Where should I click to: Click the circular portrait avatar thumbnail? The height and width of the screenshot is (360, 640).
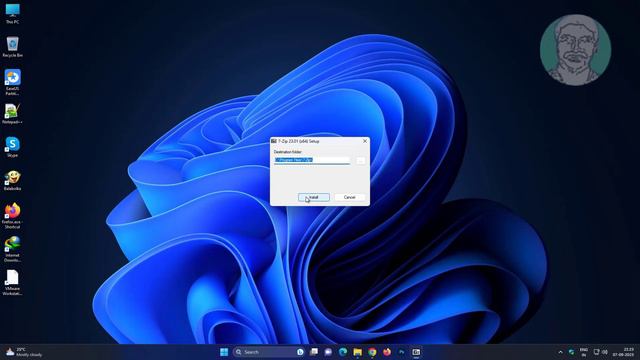(x=575, y=50)
